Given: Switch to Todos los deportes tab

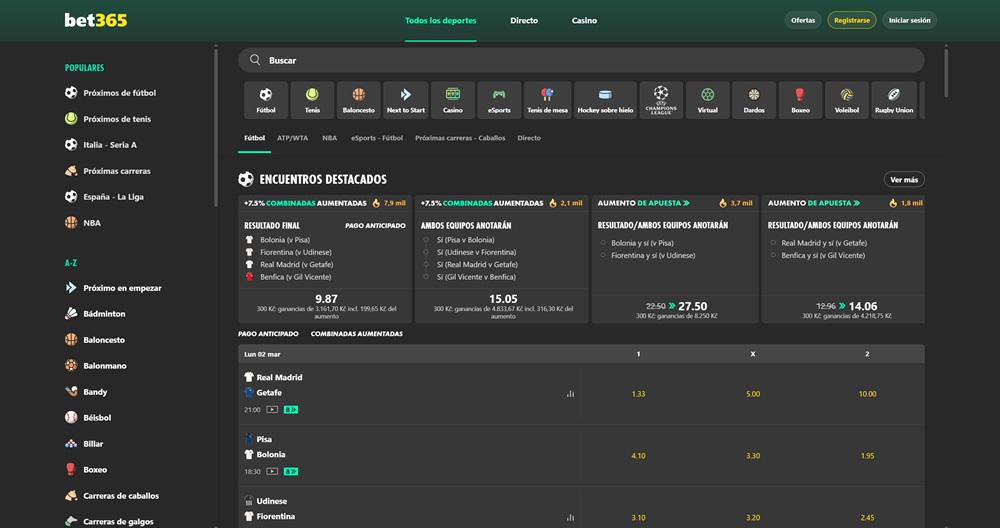Looking at the screenshot, I should [x=441, y=20].
